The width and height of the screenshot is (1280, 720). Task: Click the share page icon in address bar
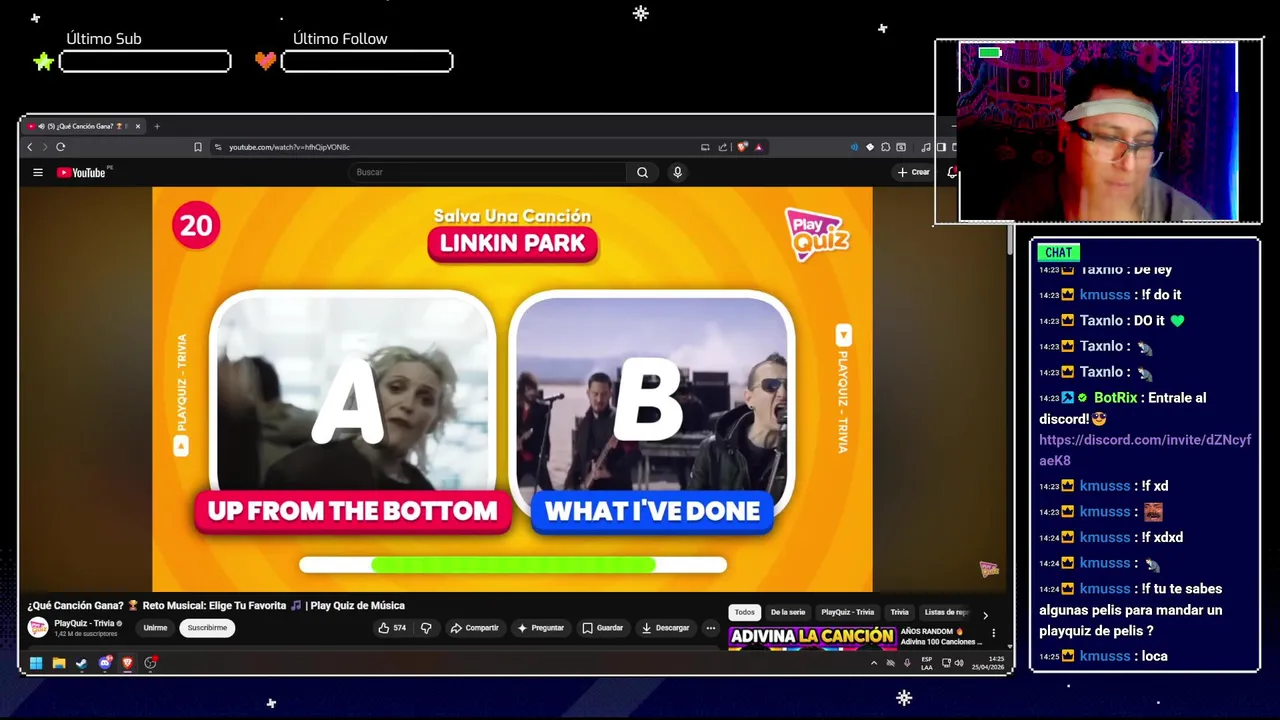(722, 147)
